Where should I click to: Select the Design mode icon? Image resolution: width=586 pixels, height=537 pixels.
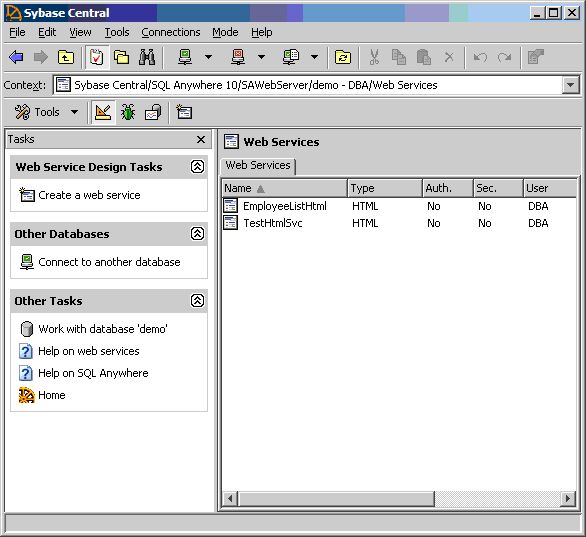tap(102, 112)
